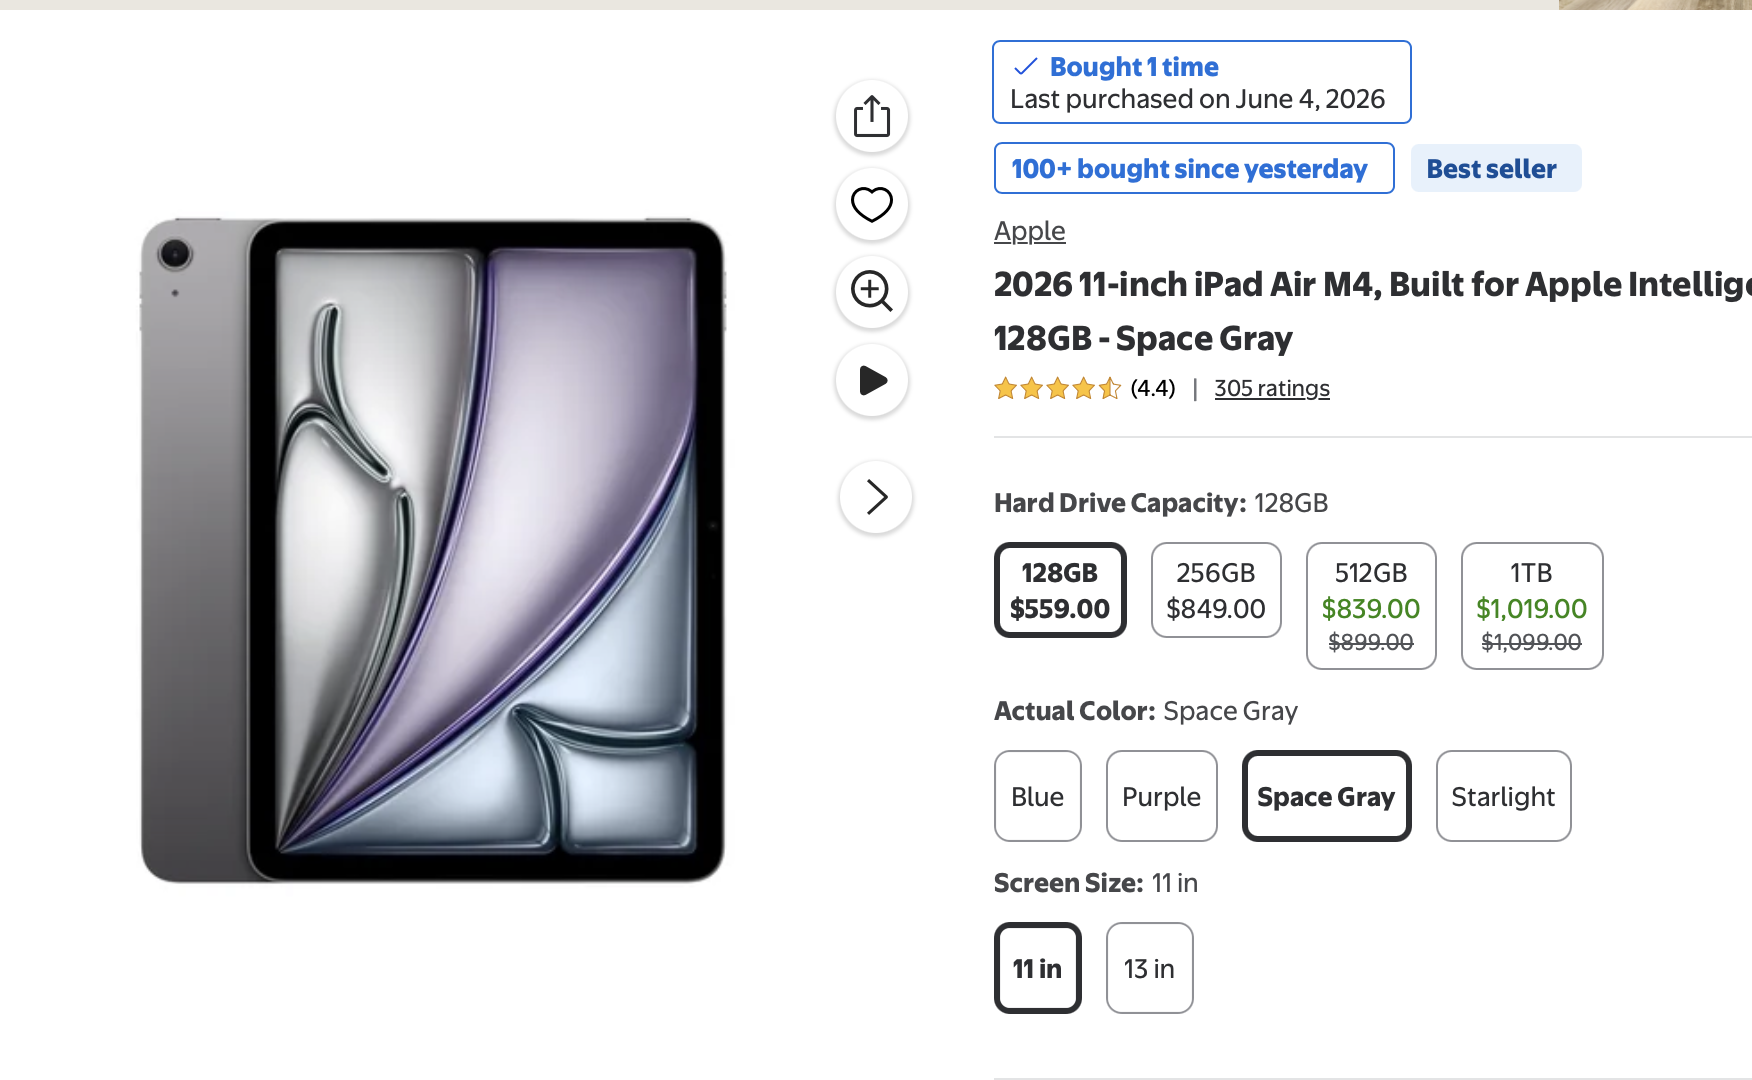Select 128GB capacity option

tap(1060, 590)
